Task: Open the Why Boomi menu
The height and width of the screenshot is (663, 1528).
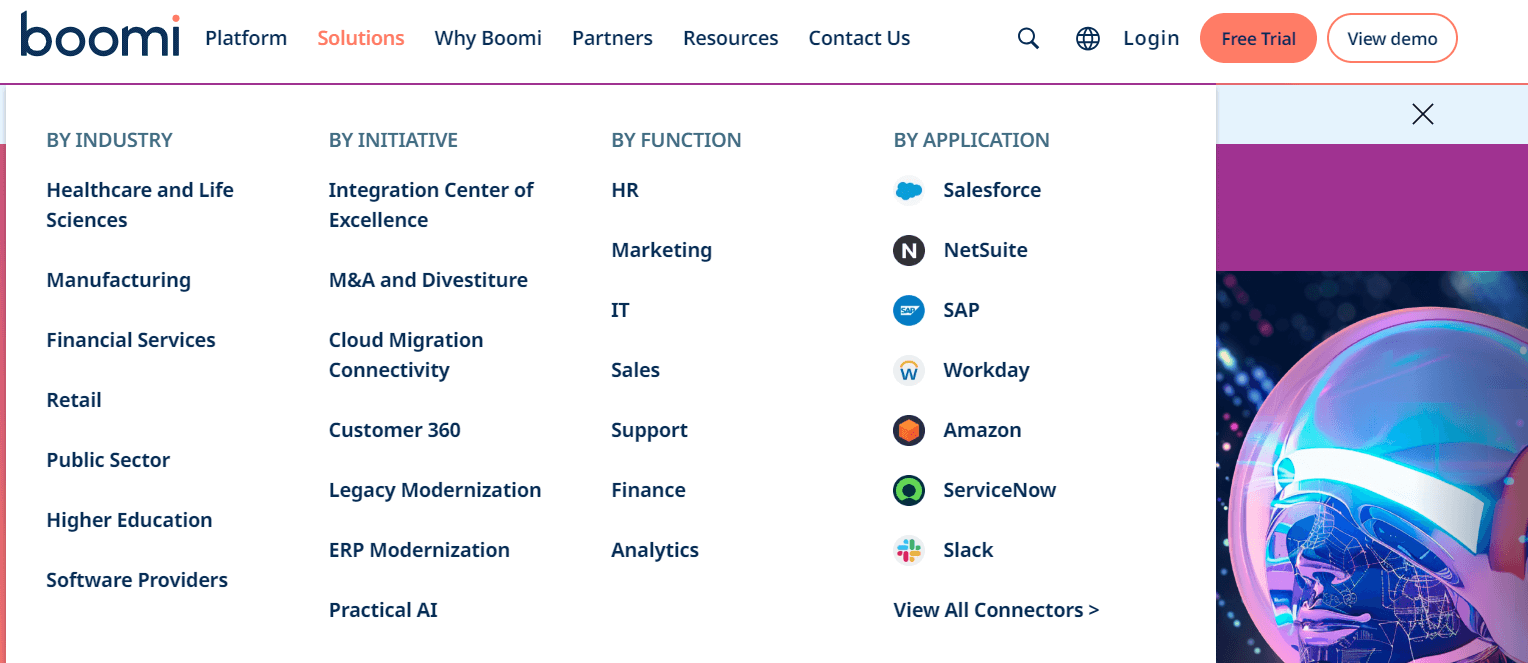Action: pyautogui.click(x=488, y=38)
